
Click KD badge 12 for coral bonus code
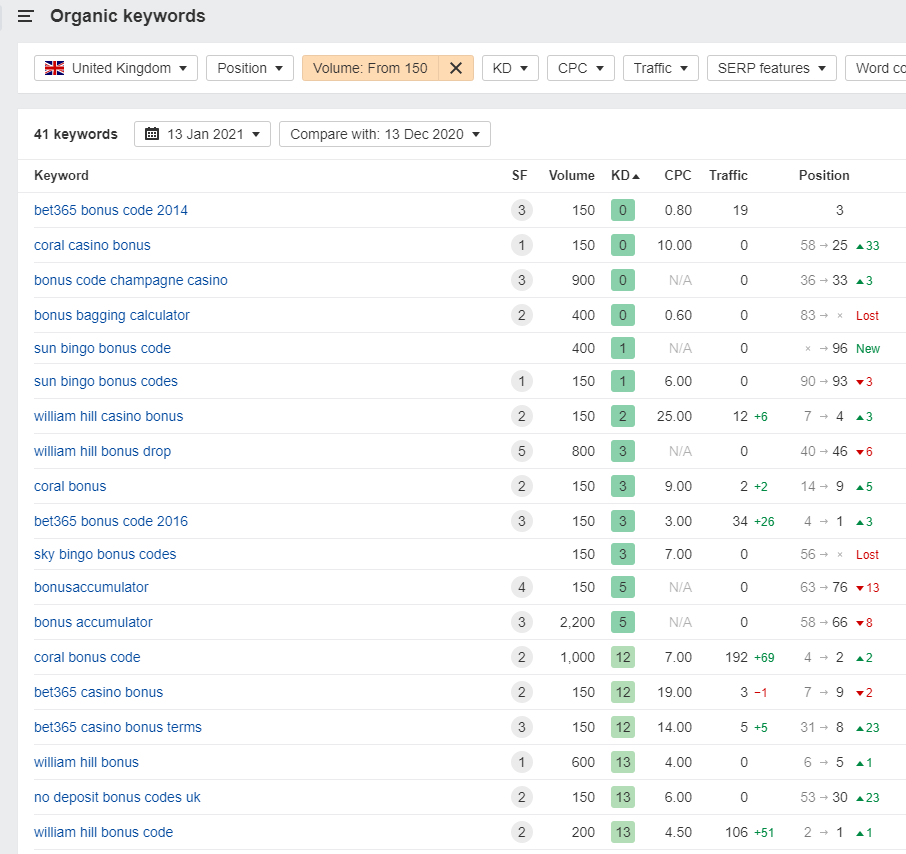click(x=622, y=657)
